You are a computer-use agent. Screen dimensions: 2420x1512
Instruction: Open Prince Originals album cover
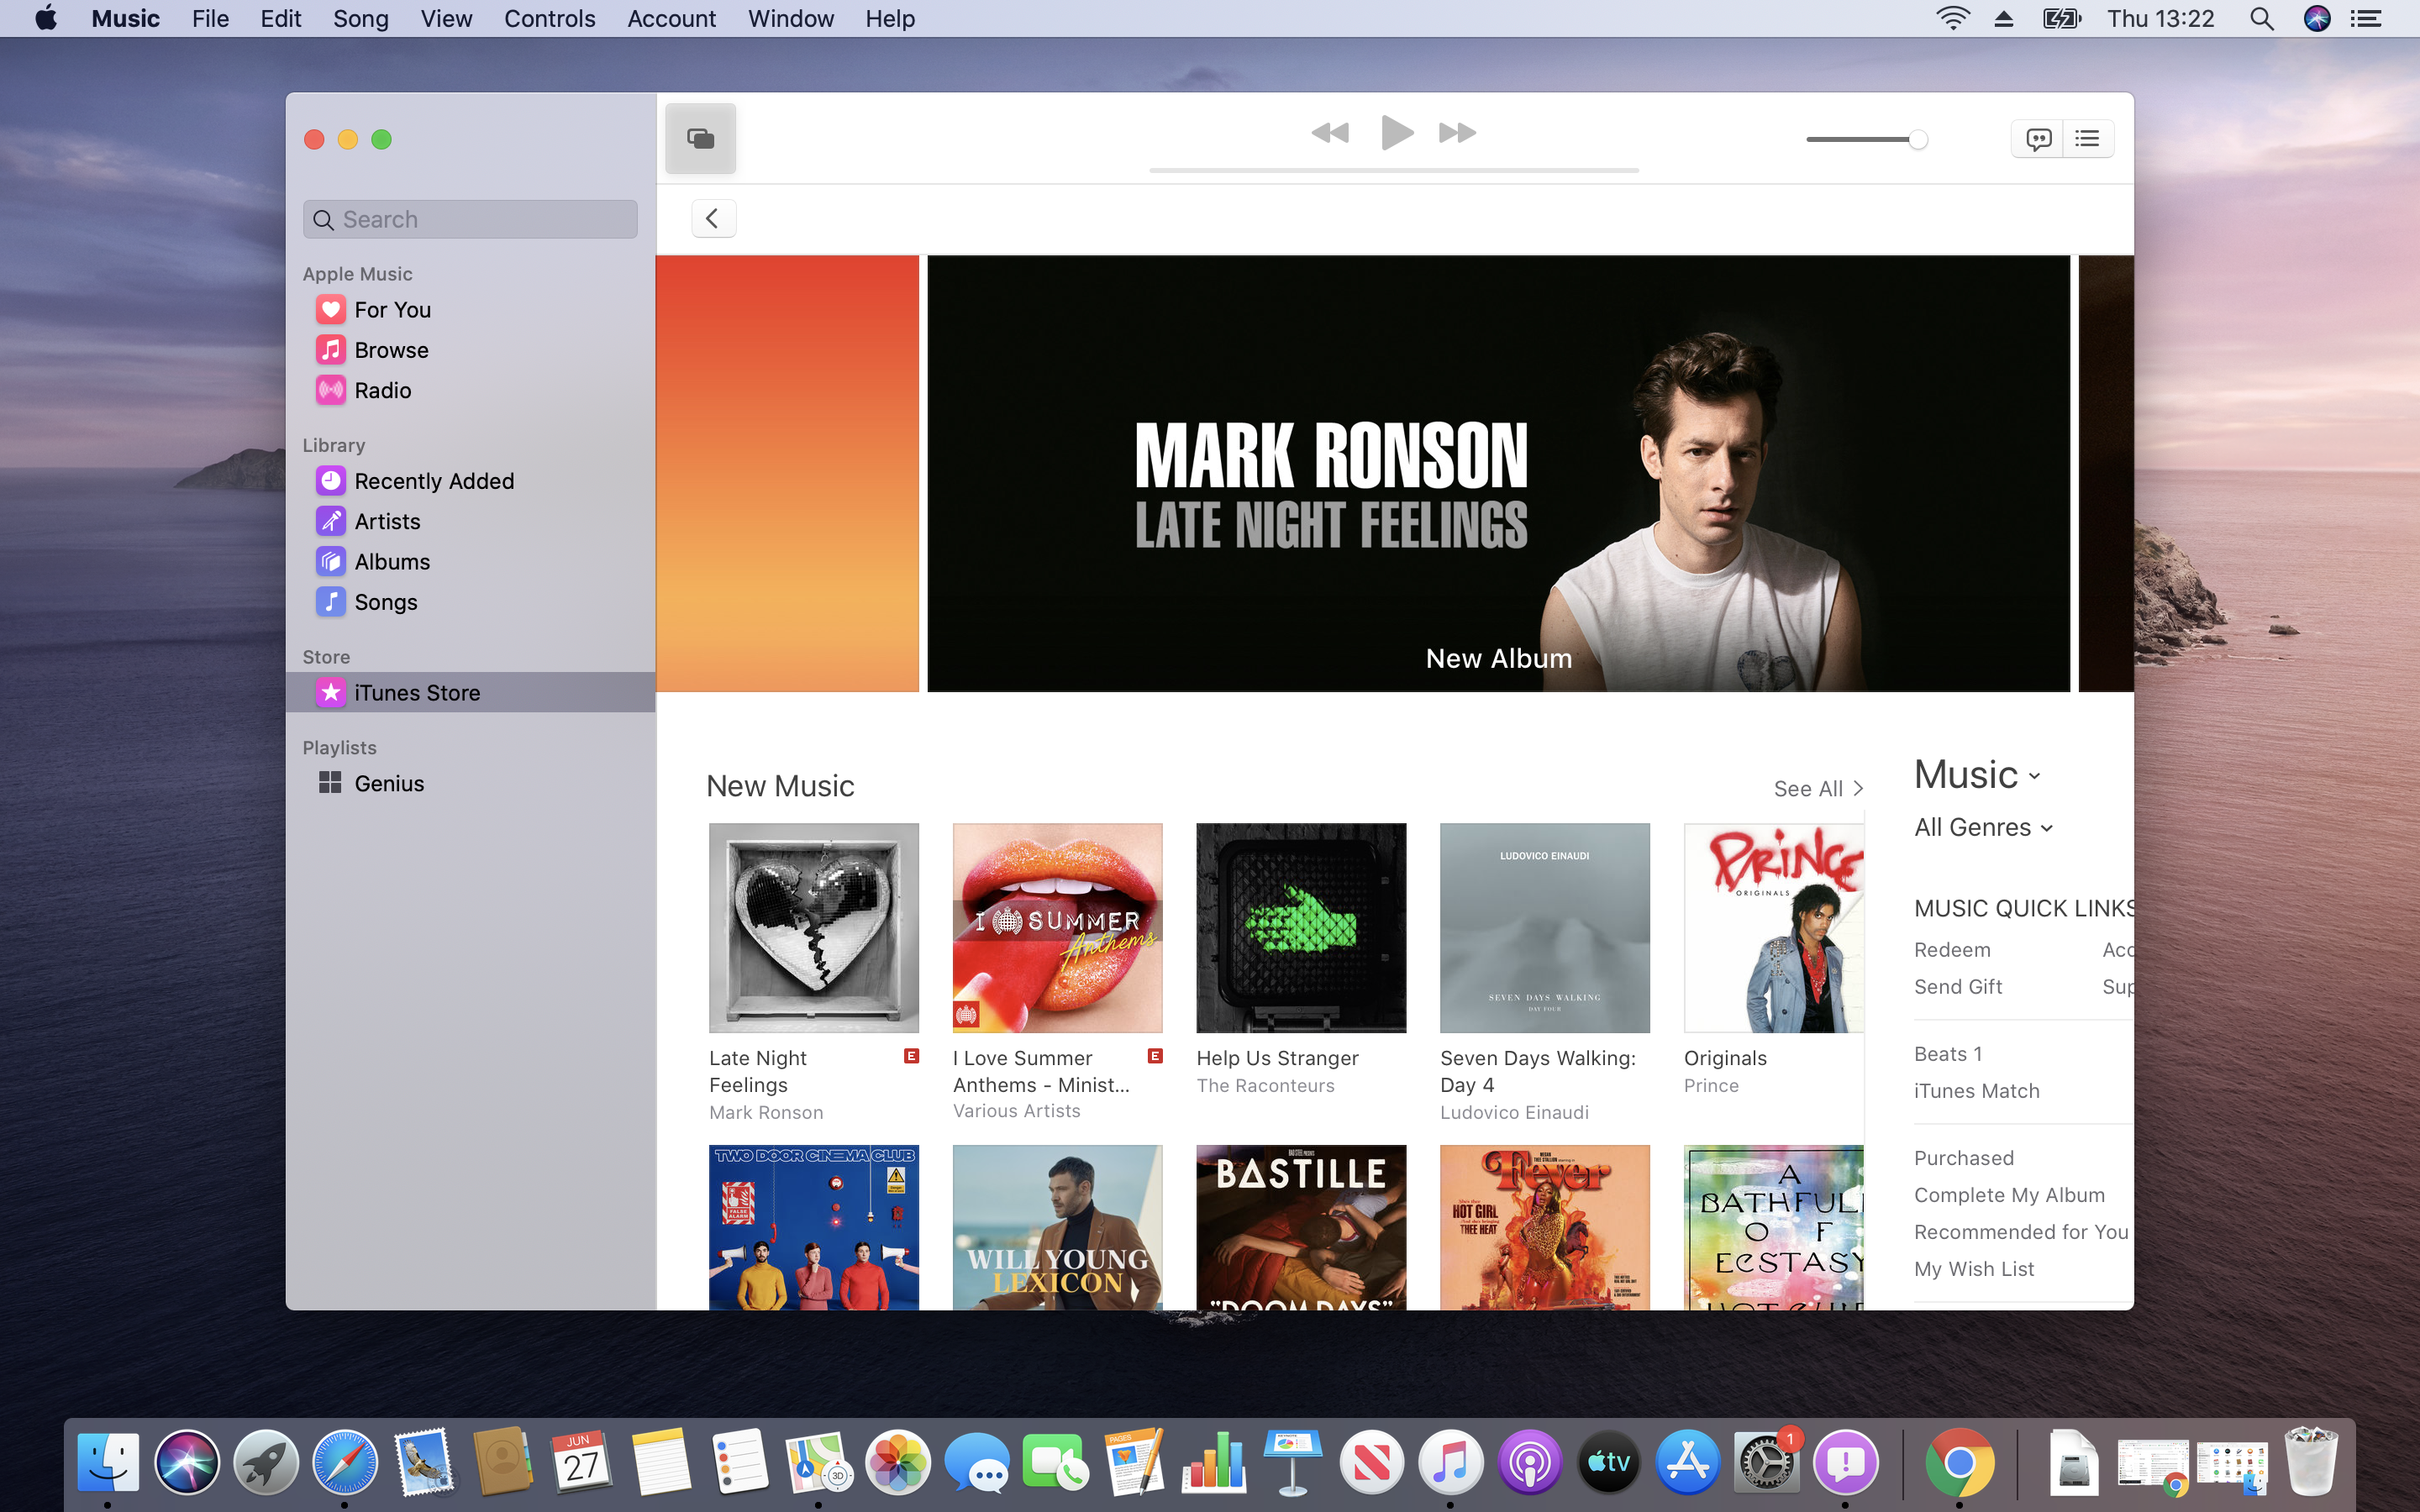click(x=1774, y=928)
